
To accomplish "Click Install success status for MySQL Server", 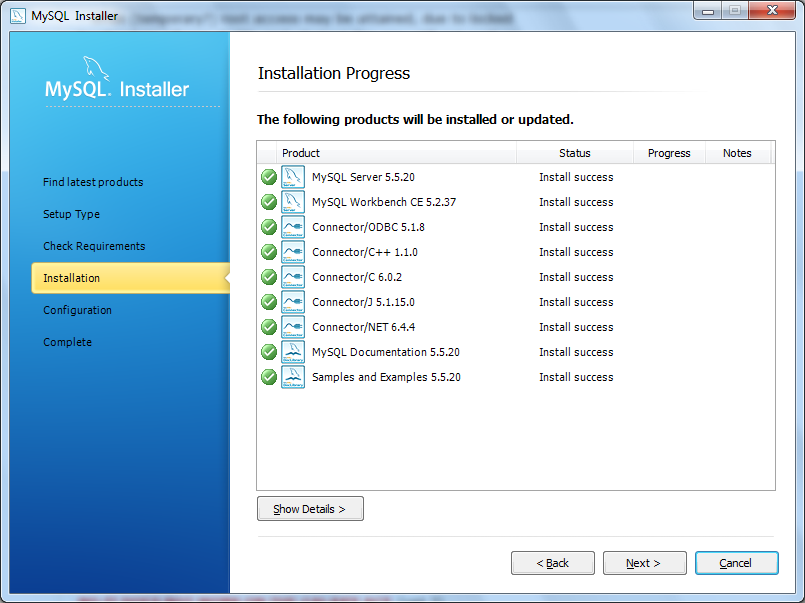I will pyautogui.click(x=576, y=177).
